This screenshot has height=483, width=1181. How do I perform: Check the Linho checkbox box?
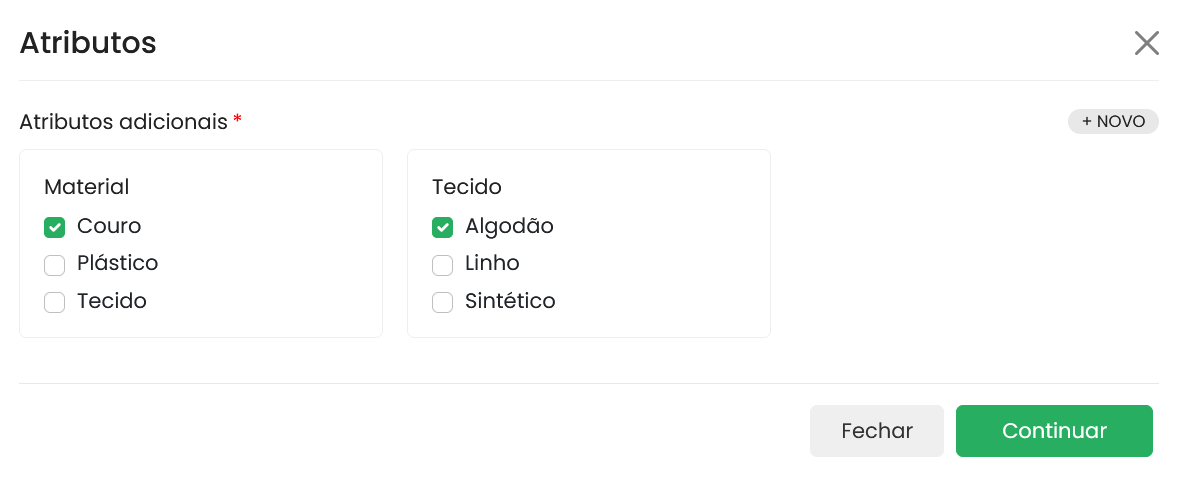coord(442,265)
